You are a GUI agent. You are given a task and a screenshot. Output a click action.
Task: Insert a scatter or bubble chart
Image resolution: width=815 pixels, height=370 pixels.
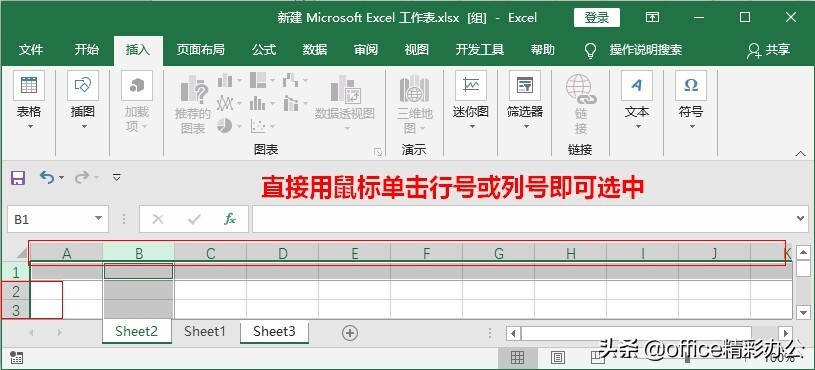[x=258, y=126]
